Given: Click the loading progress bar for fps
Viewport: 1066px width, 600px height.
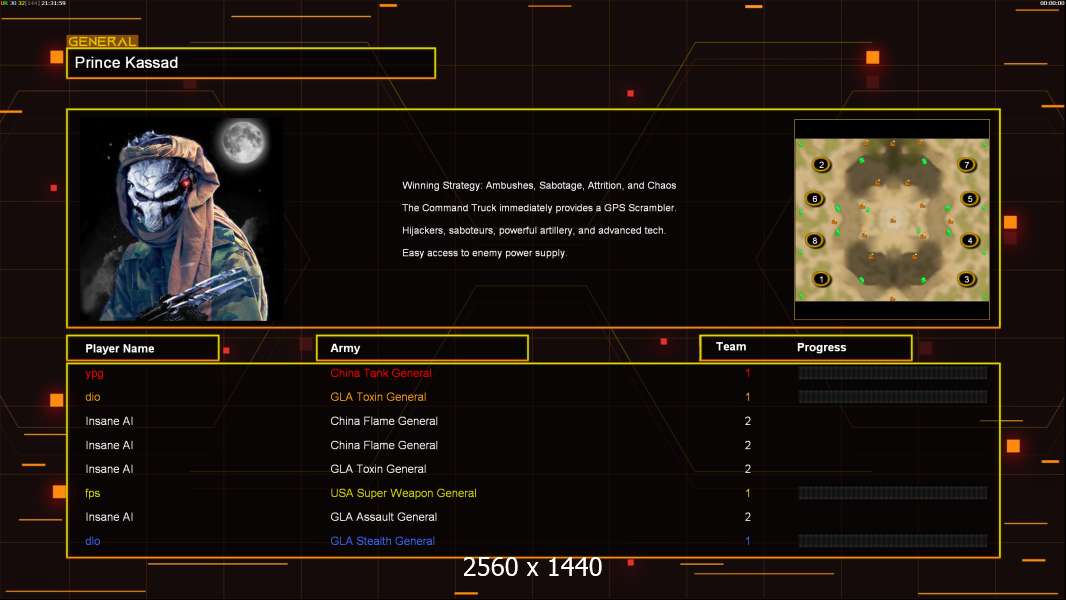Looking at the screenshot, I should (893, 493).
